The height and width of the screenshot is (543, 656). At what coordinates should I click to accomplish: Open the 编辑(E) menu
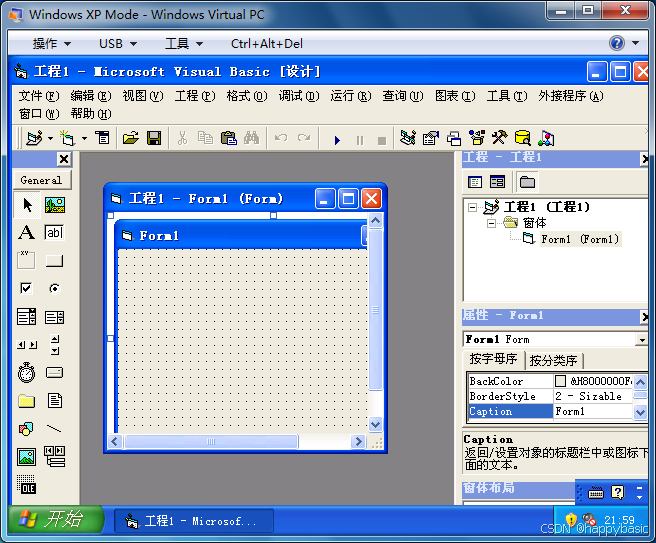(x=91, y=96)
